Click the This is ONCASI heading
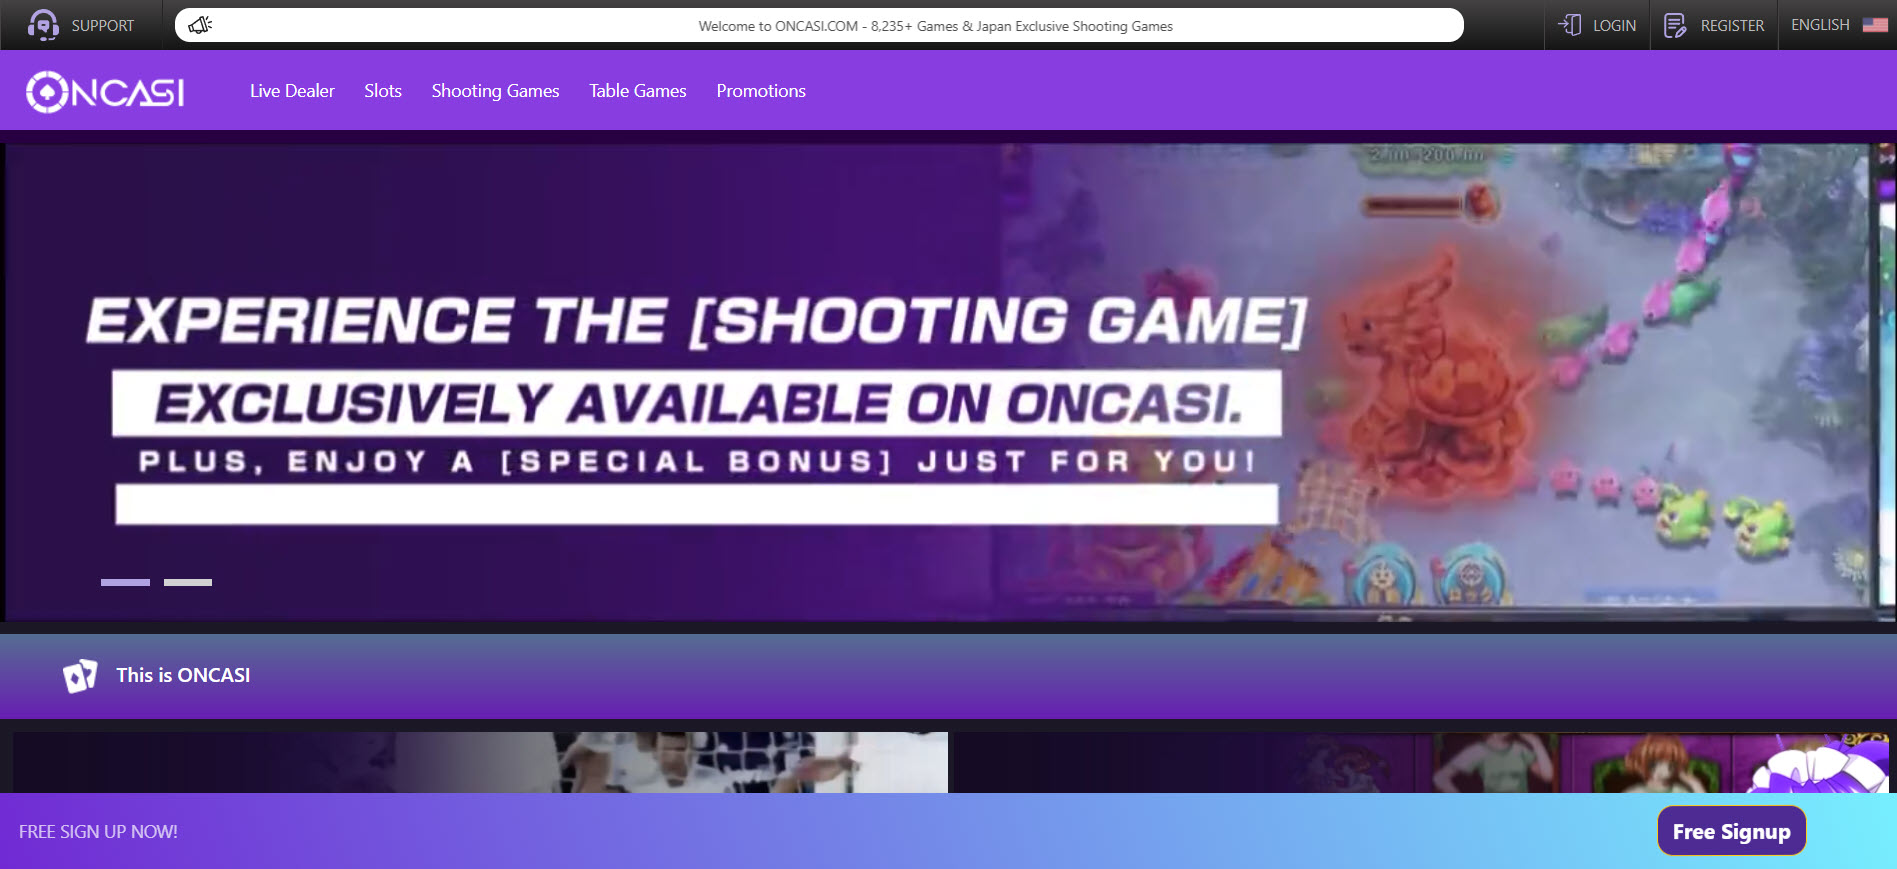The width and height of the screenshot is (1897, 869). (x=183, y=675)
